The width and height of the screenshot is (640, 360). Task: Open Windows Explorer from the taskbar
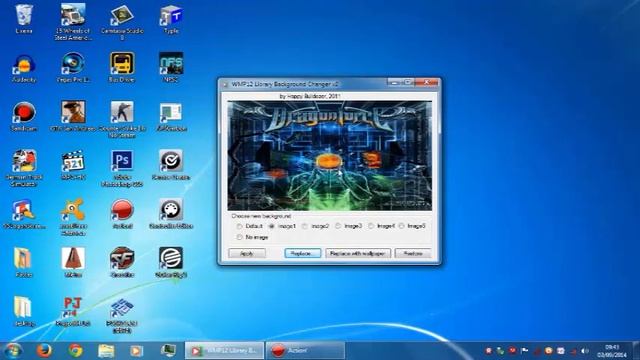[106, 351]
